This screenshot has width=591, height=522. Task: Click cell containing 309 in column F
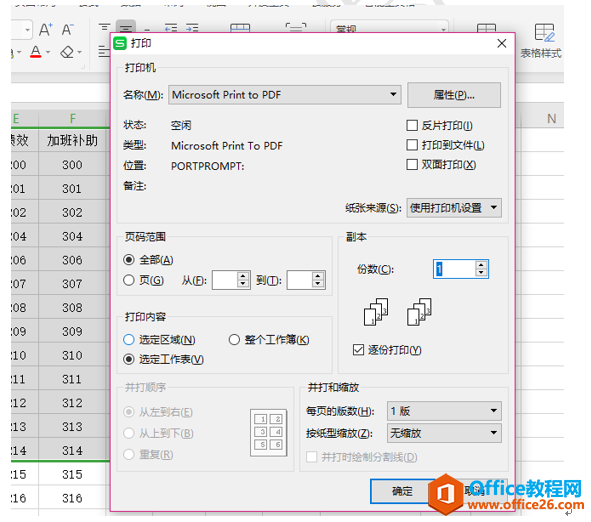(x=72, y=332)
